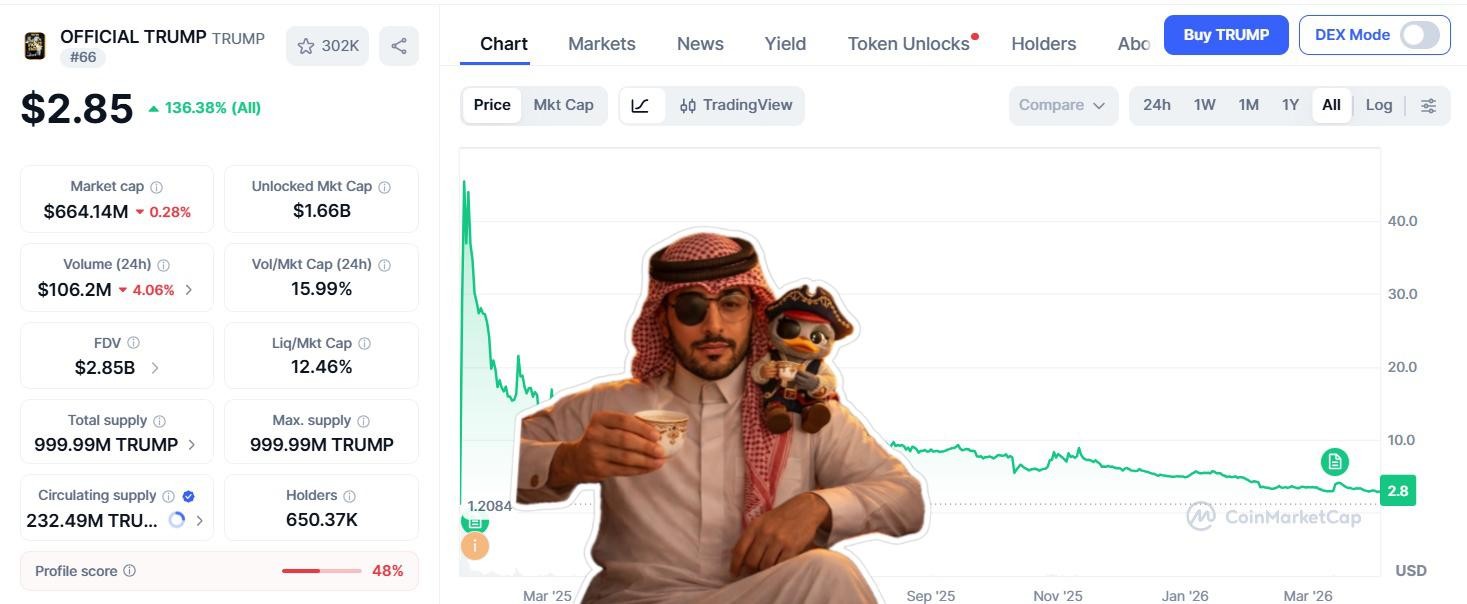This screenshot has height=604, width=1467.
Task: Click the green document marker on the chart
Action: (x=1334, y=461)
